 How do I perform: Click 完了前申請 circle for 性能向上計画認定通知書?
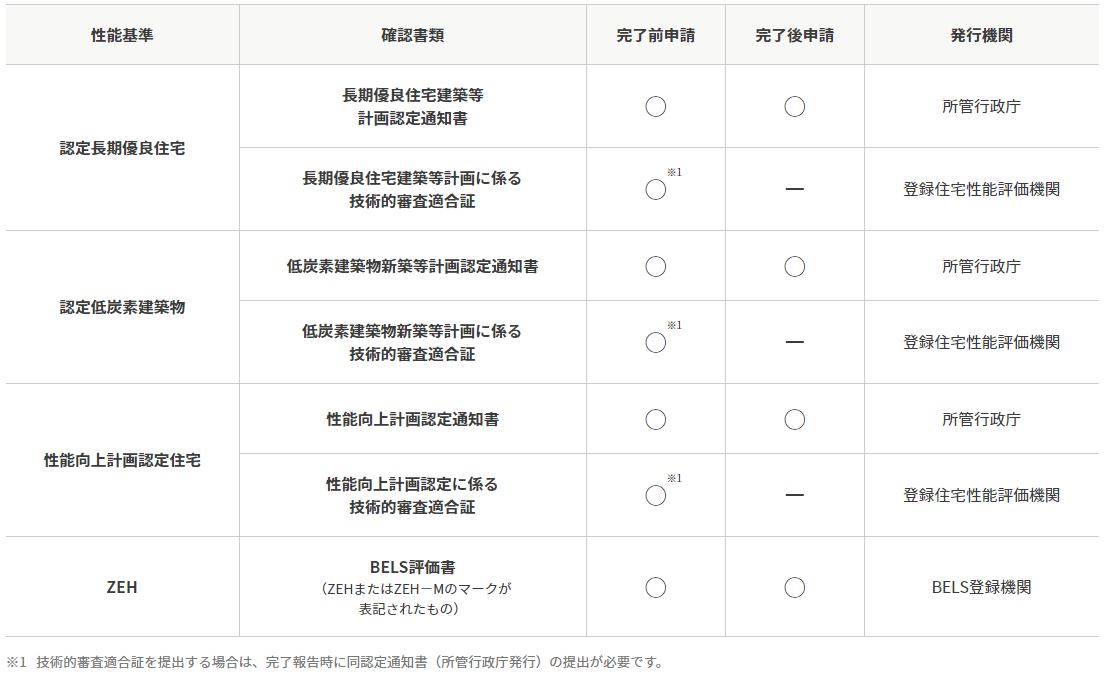point(656,420)
